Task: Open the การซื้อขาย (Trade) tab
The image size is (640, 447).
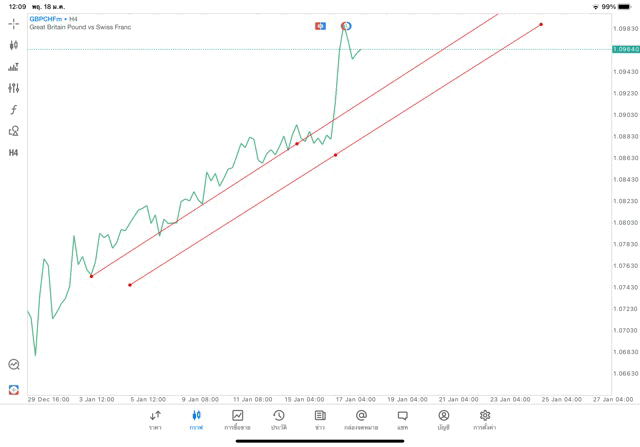Action: point(238,419)
